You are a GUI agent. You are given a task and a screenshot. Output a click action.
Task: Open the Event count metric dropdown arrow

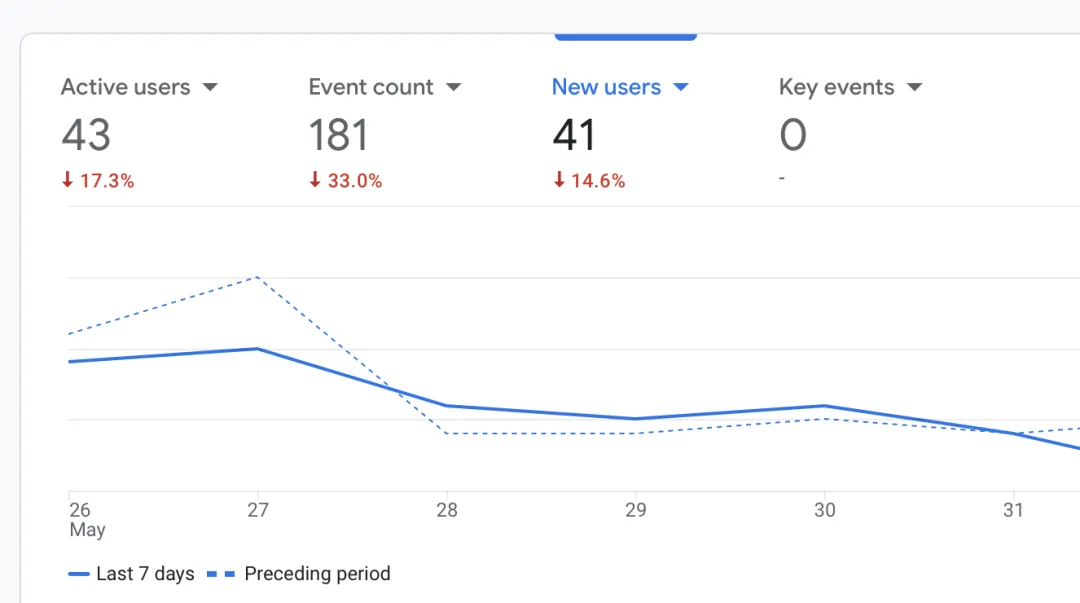pos(453,88)
